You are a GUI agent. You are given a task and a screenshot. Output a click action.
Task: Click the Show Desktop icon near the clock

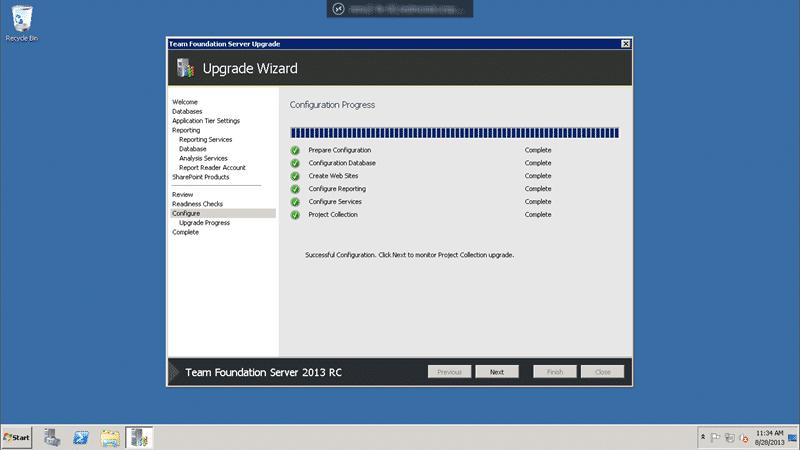(x=792, y=438)
